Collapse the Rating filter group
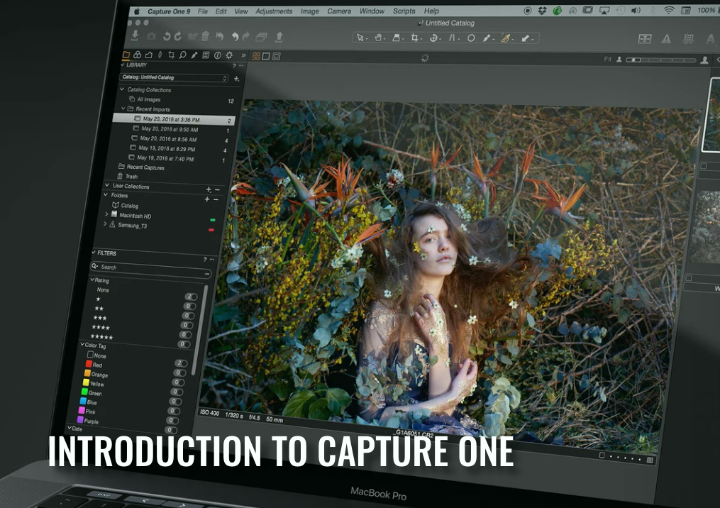The height and width of the screenshot is (508, 720). 92,279
